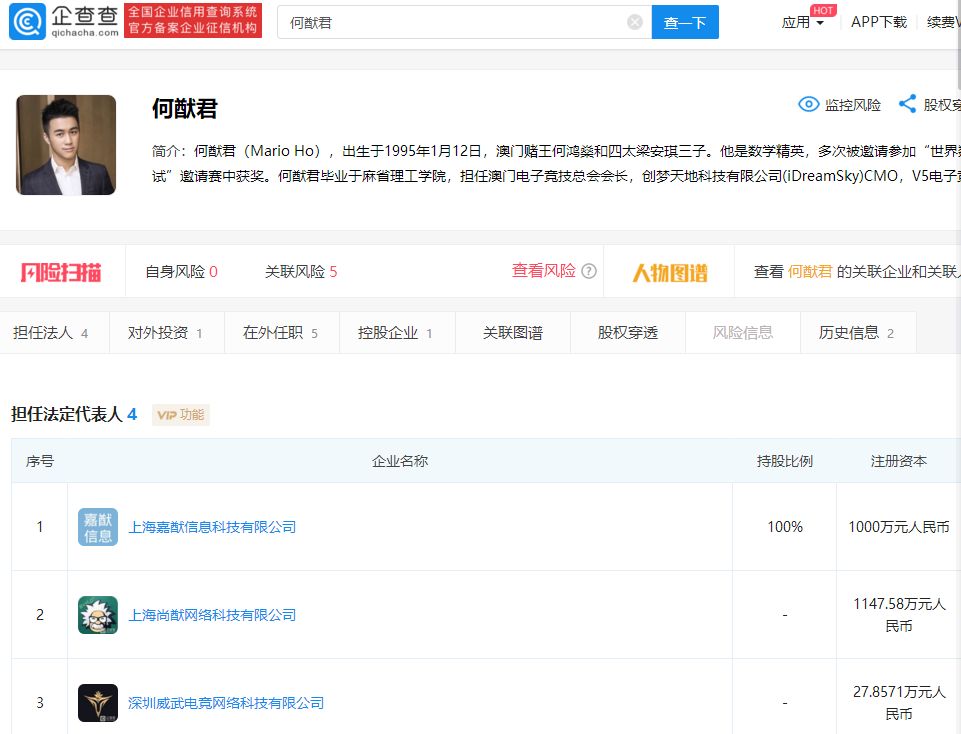The width and height of the screenshot is (961, 734).
Task: Click the Qichacha logo icon
Action: tap(28, 21)
